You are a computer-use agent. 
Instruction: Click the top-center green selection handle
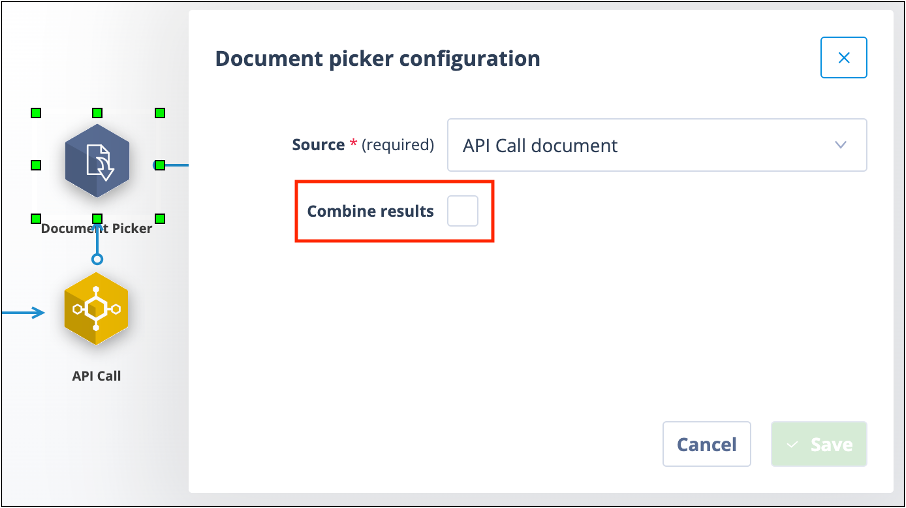click(97, 113)
